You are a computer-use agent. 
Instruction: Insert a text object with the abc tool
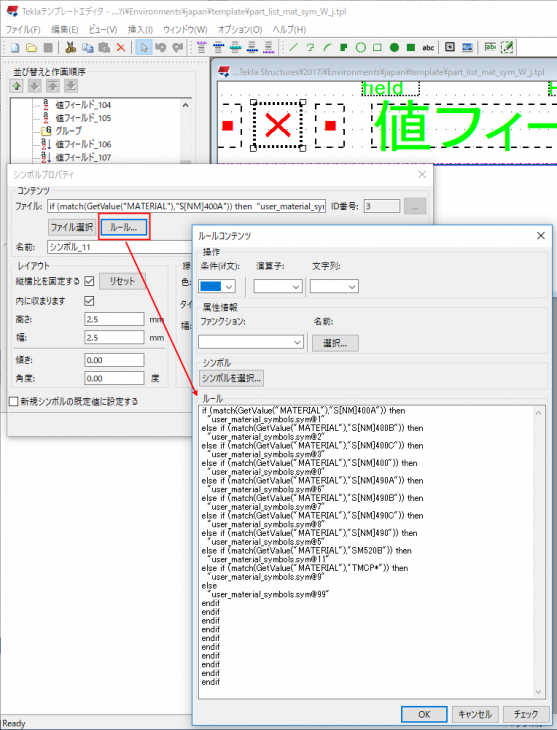[x=428, y=47]
